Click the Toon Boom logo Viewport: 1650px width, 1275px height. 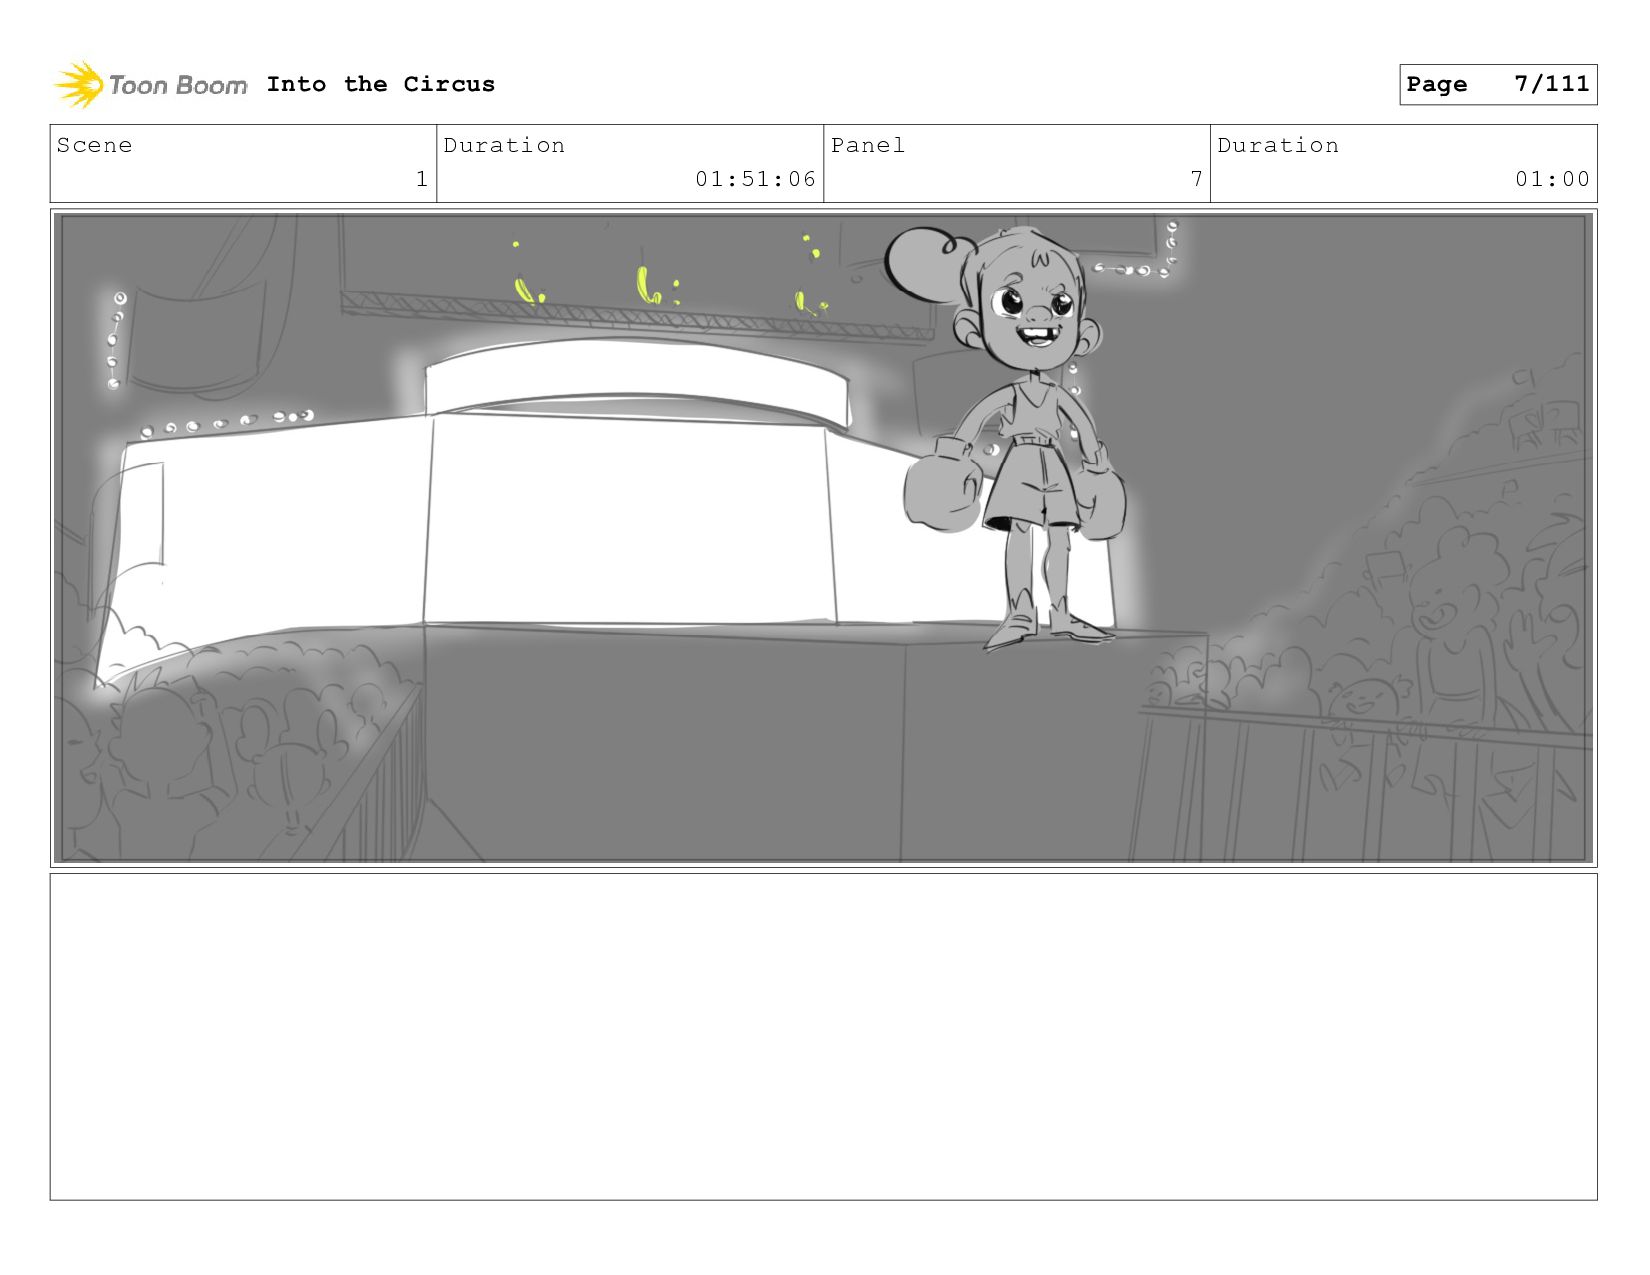pyautogui.click(x=150, y=85)
